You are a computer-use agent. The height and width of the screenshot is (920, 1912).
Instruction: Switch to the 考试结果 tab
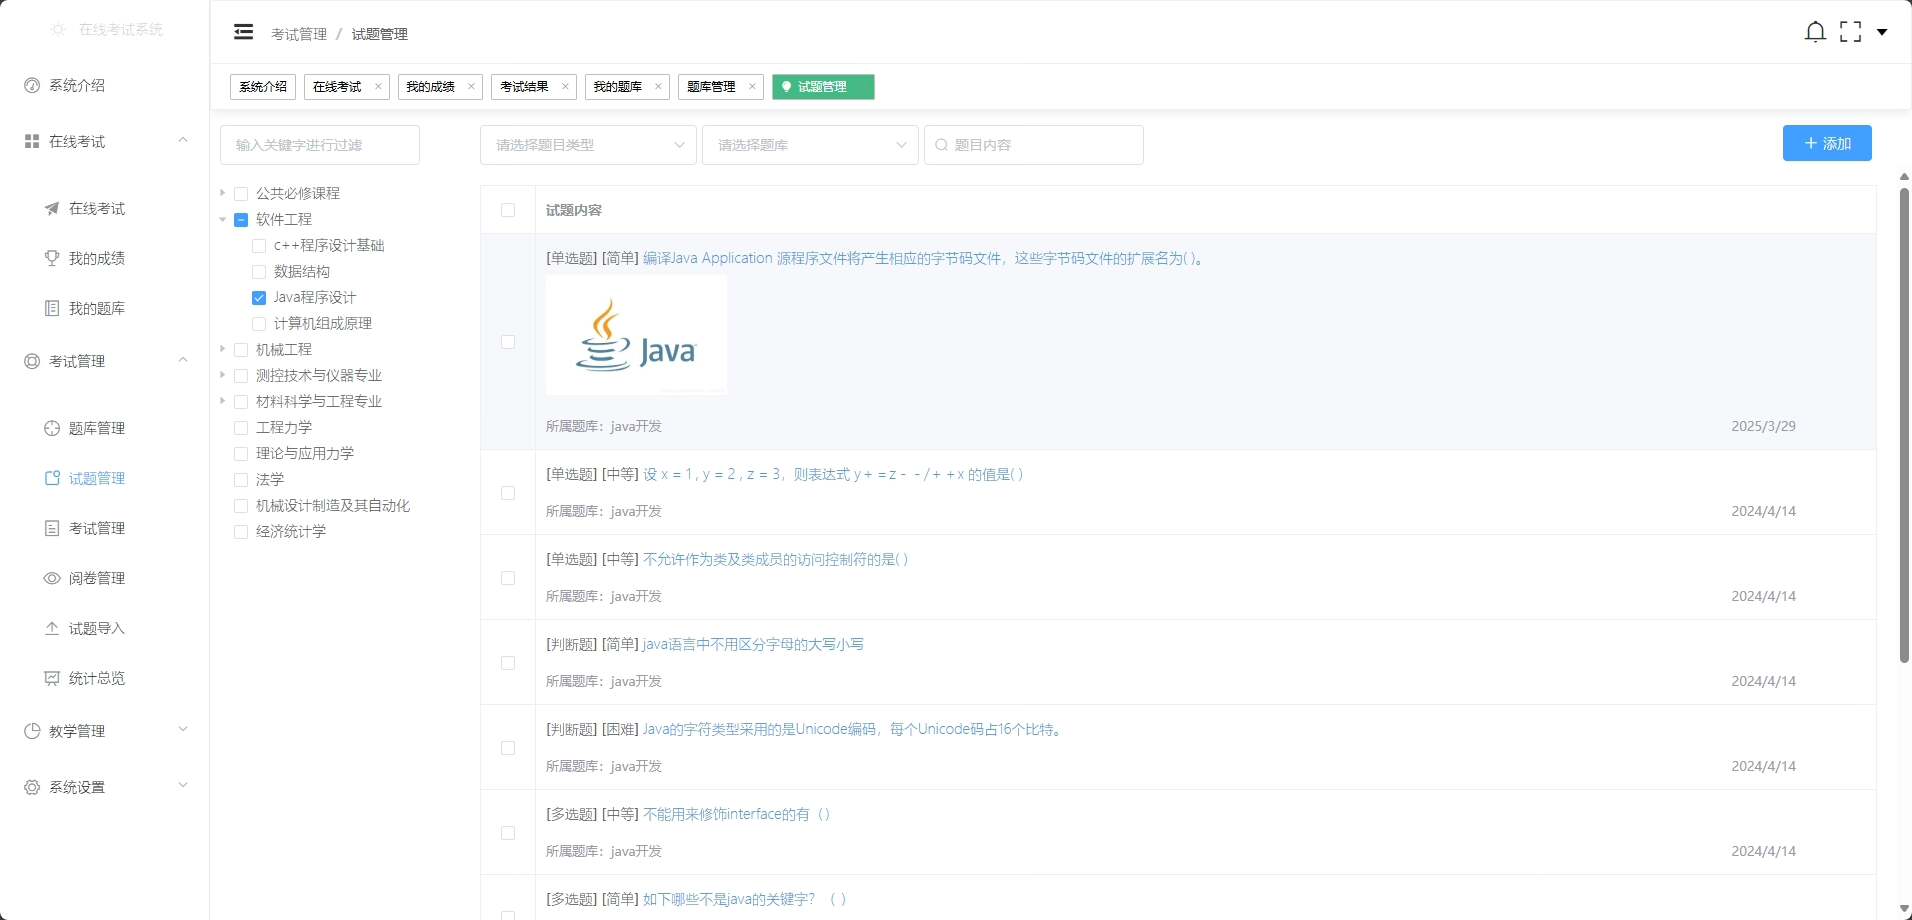point(524,87)
